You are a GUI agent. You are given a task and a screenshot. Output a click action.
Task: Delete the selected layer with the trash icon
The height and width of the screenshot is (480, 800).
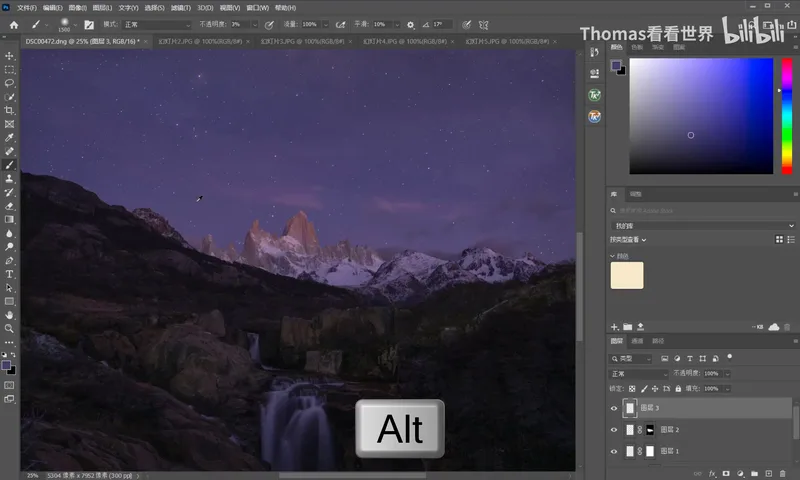tap(783, 473)
